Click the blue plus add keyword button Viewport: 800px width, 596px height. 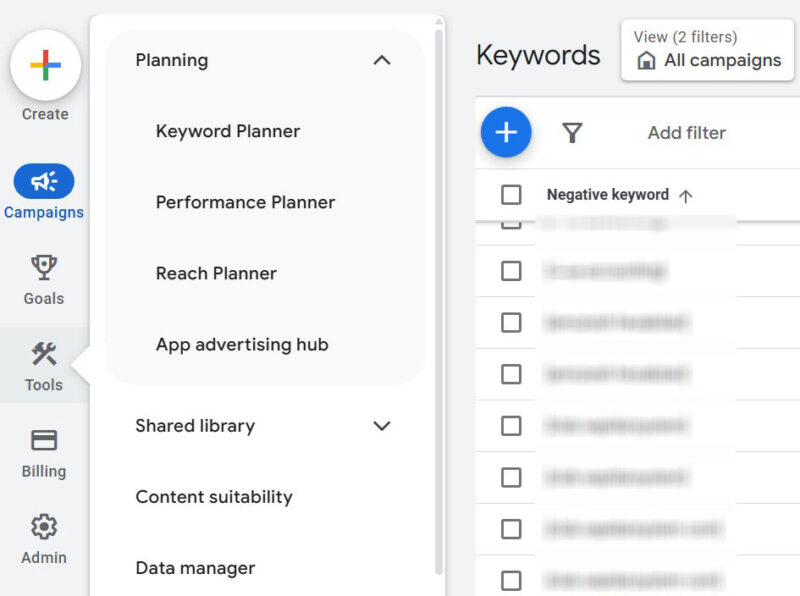[x=506, y=132]
